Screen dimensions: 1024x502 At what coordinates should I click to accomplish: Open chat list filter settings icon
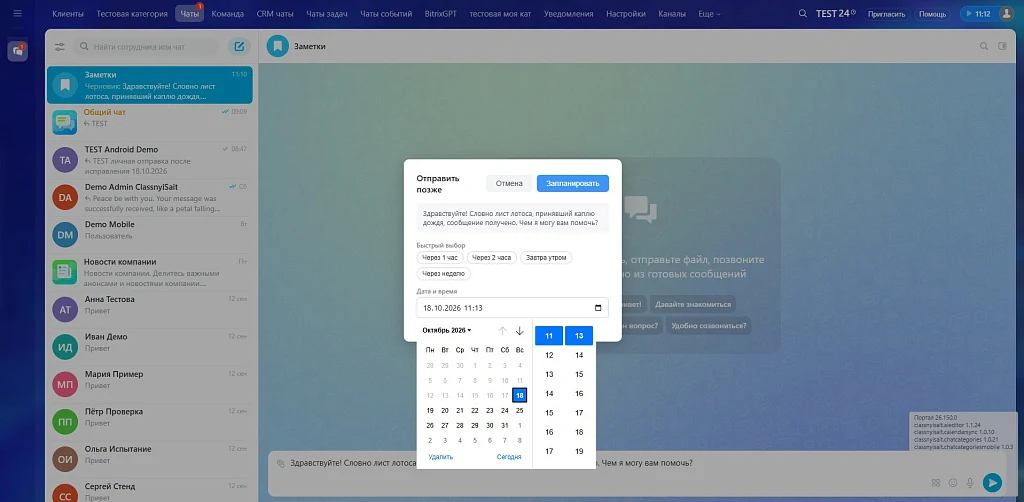coord(60,47)
